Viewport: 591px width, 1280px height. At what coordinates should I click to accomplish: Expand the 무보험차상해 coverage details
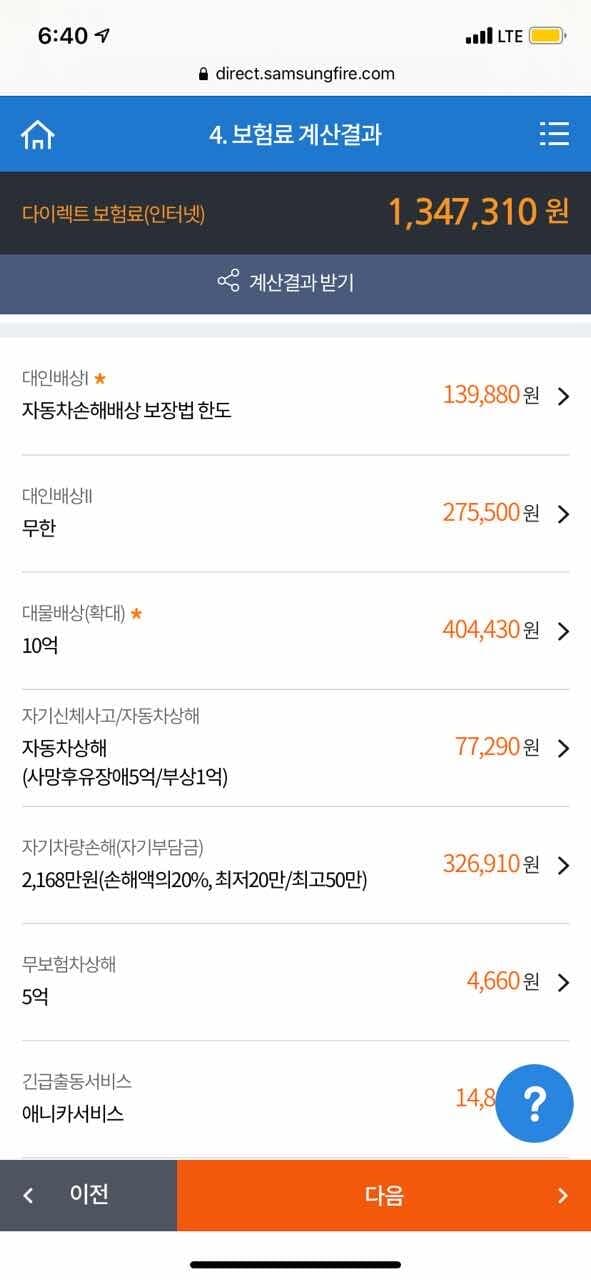pos(560,981)
